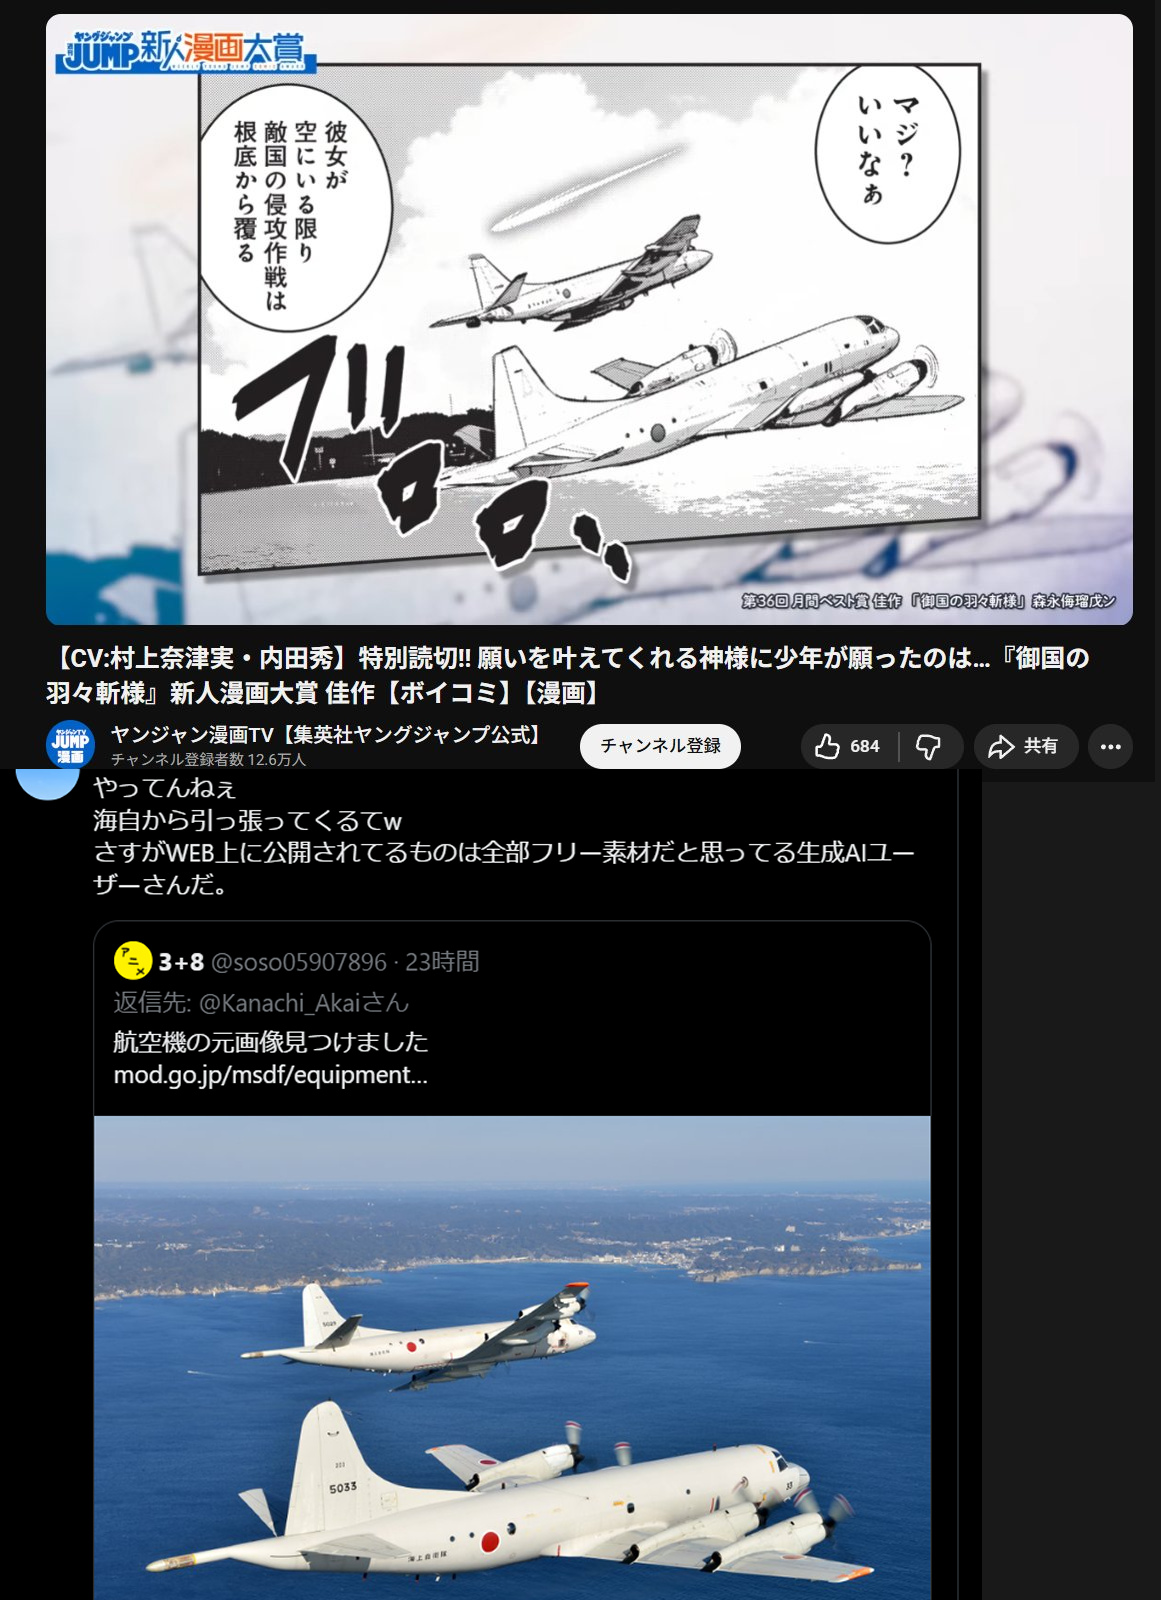The image size is (1161, 1600).
Task: Subscribe with the チャンネル登録 button
Action: coord(660,746)
